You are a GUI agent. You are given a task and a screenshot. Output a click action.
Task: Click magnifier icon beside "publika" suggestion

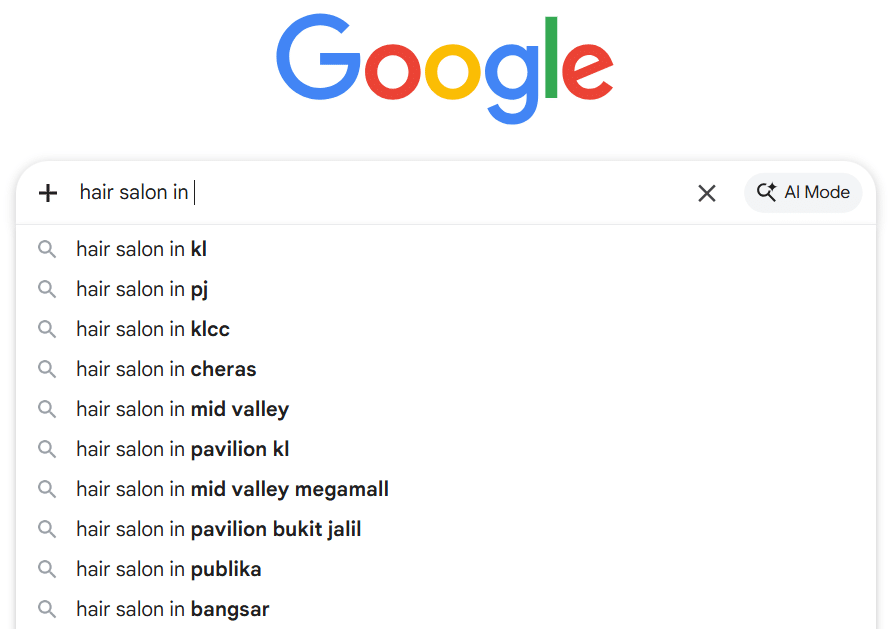pyautogui.click(x=47, y=569)
